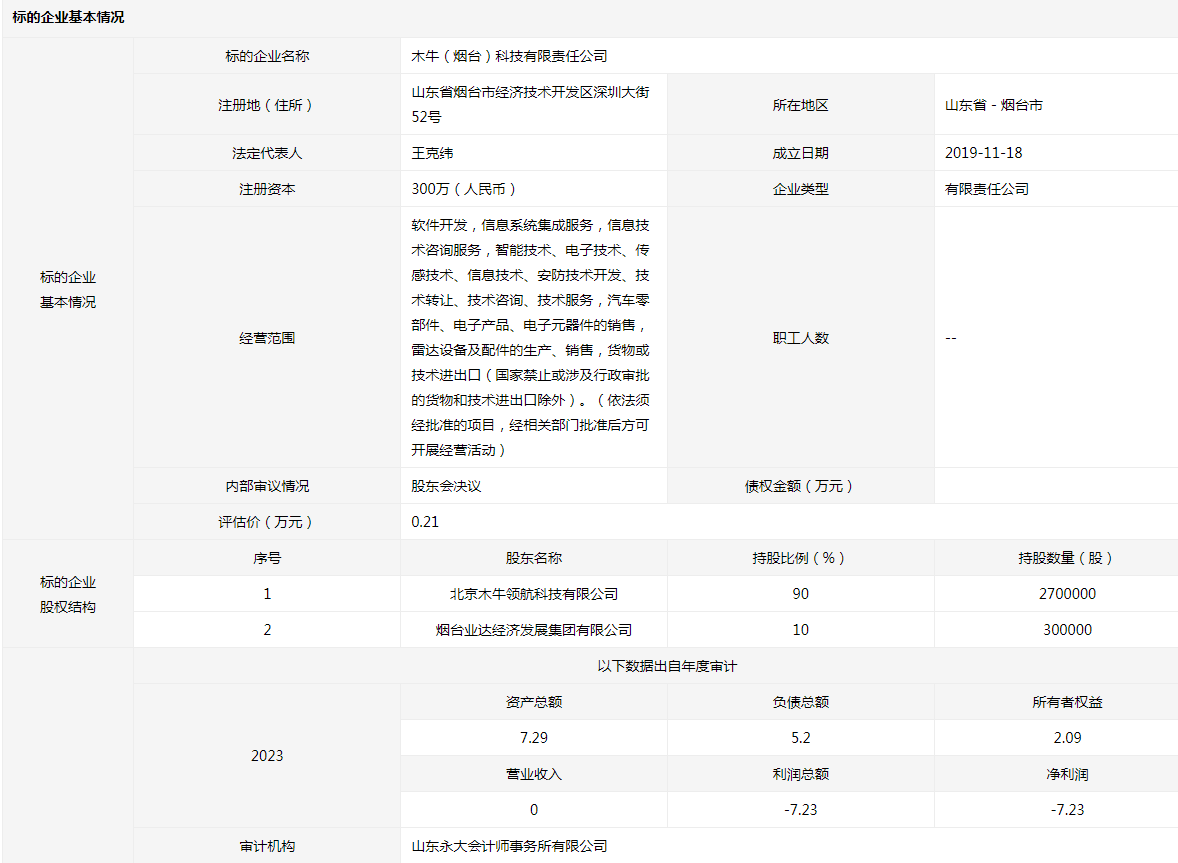Click the header 利润总额
The width and height of the screenshot is (1178, 863).
[800, 775]
